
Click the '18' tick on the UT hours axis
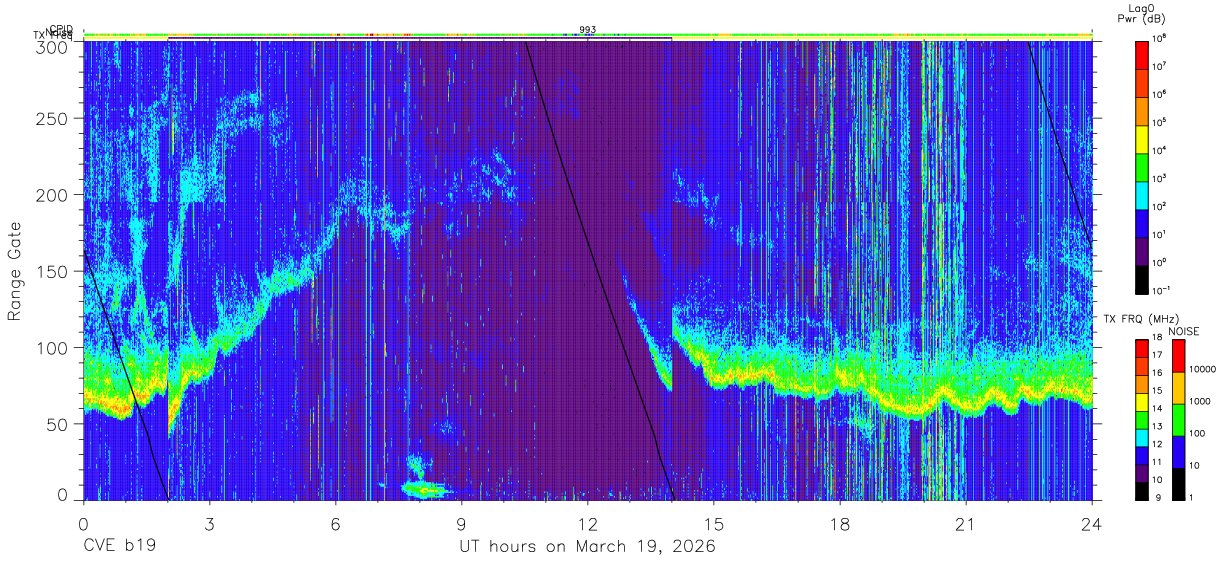pyautogui.click(x=840, y=524)
